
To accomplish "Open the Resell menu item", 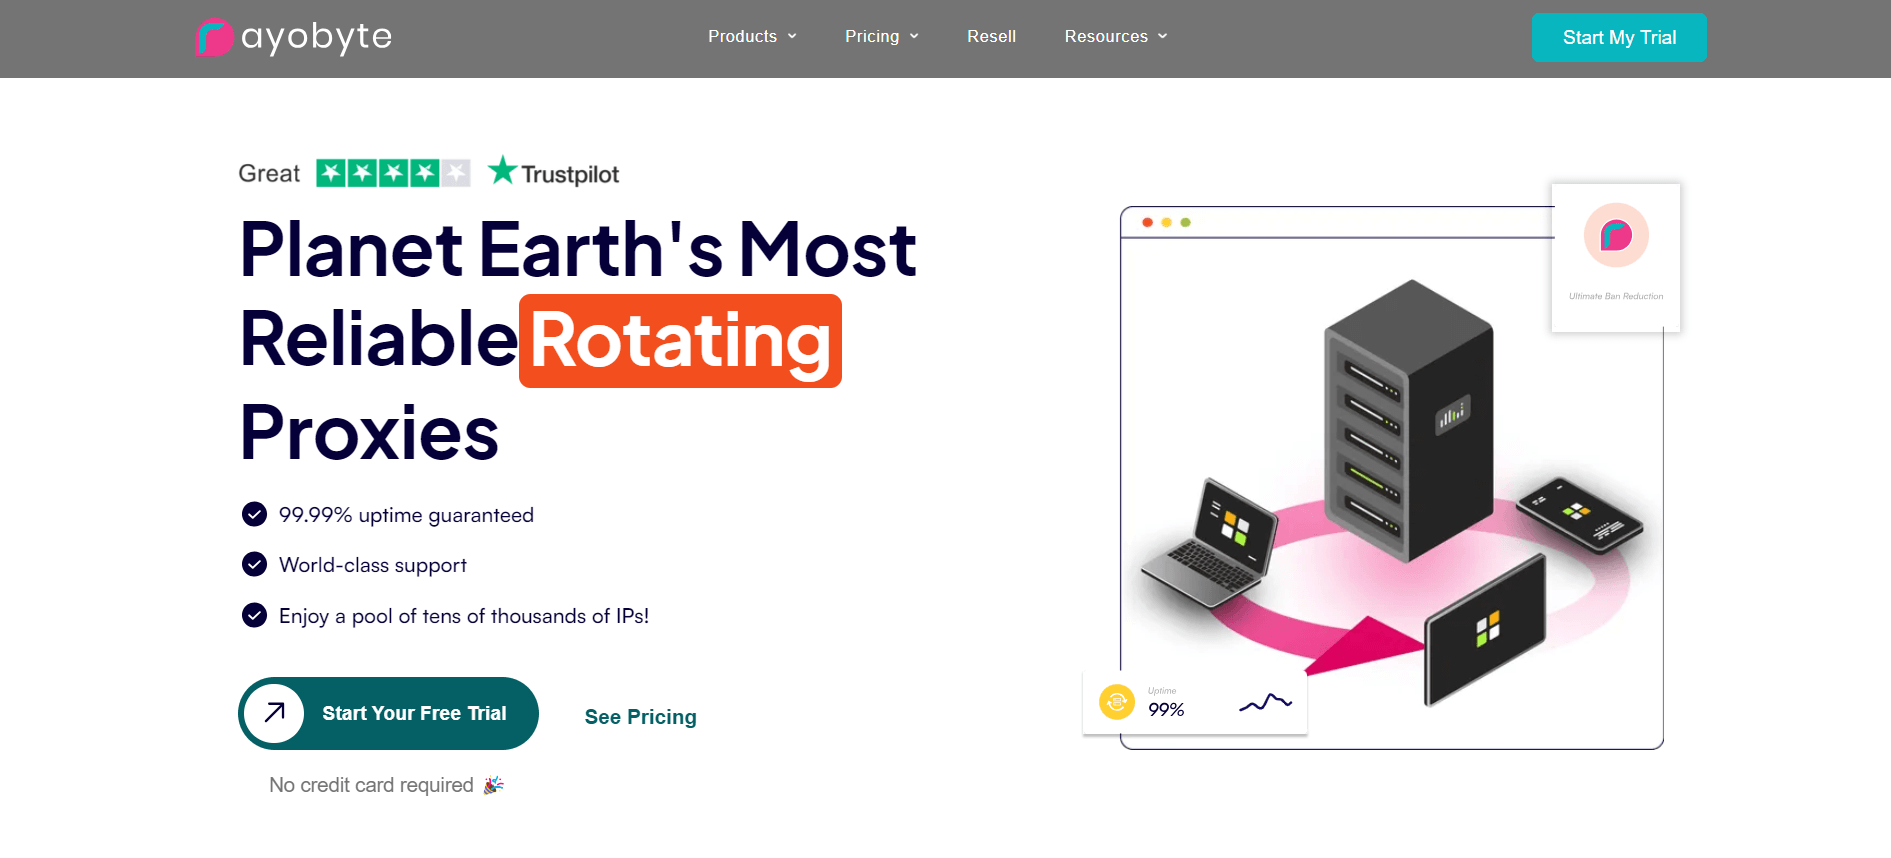I will (x=991, y=37).
